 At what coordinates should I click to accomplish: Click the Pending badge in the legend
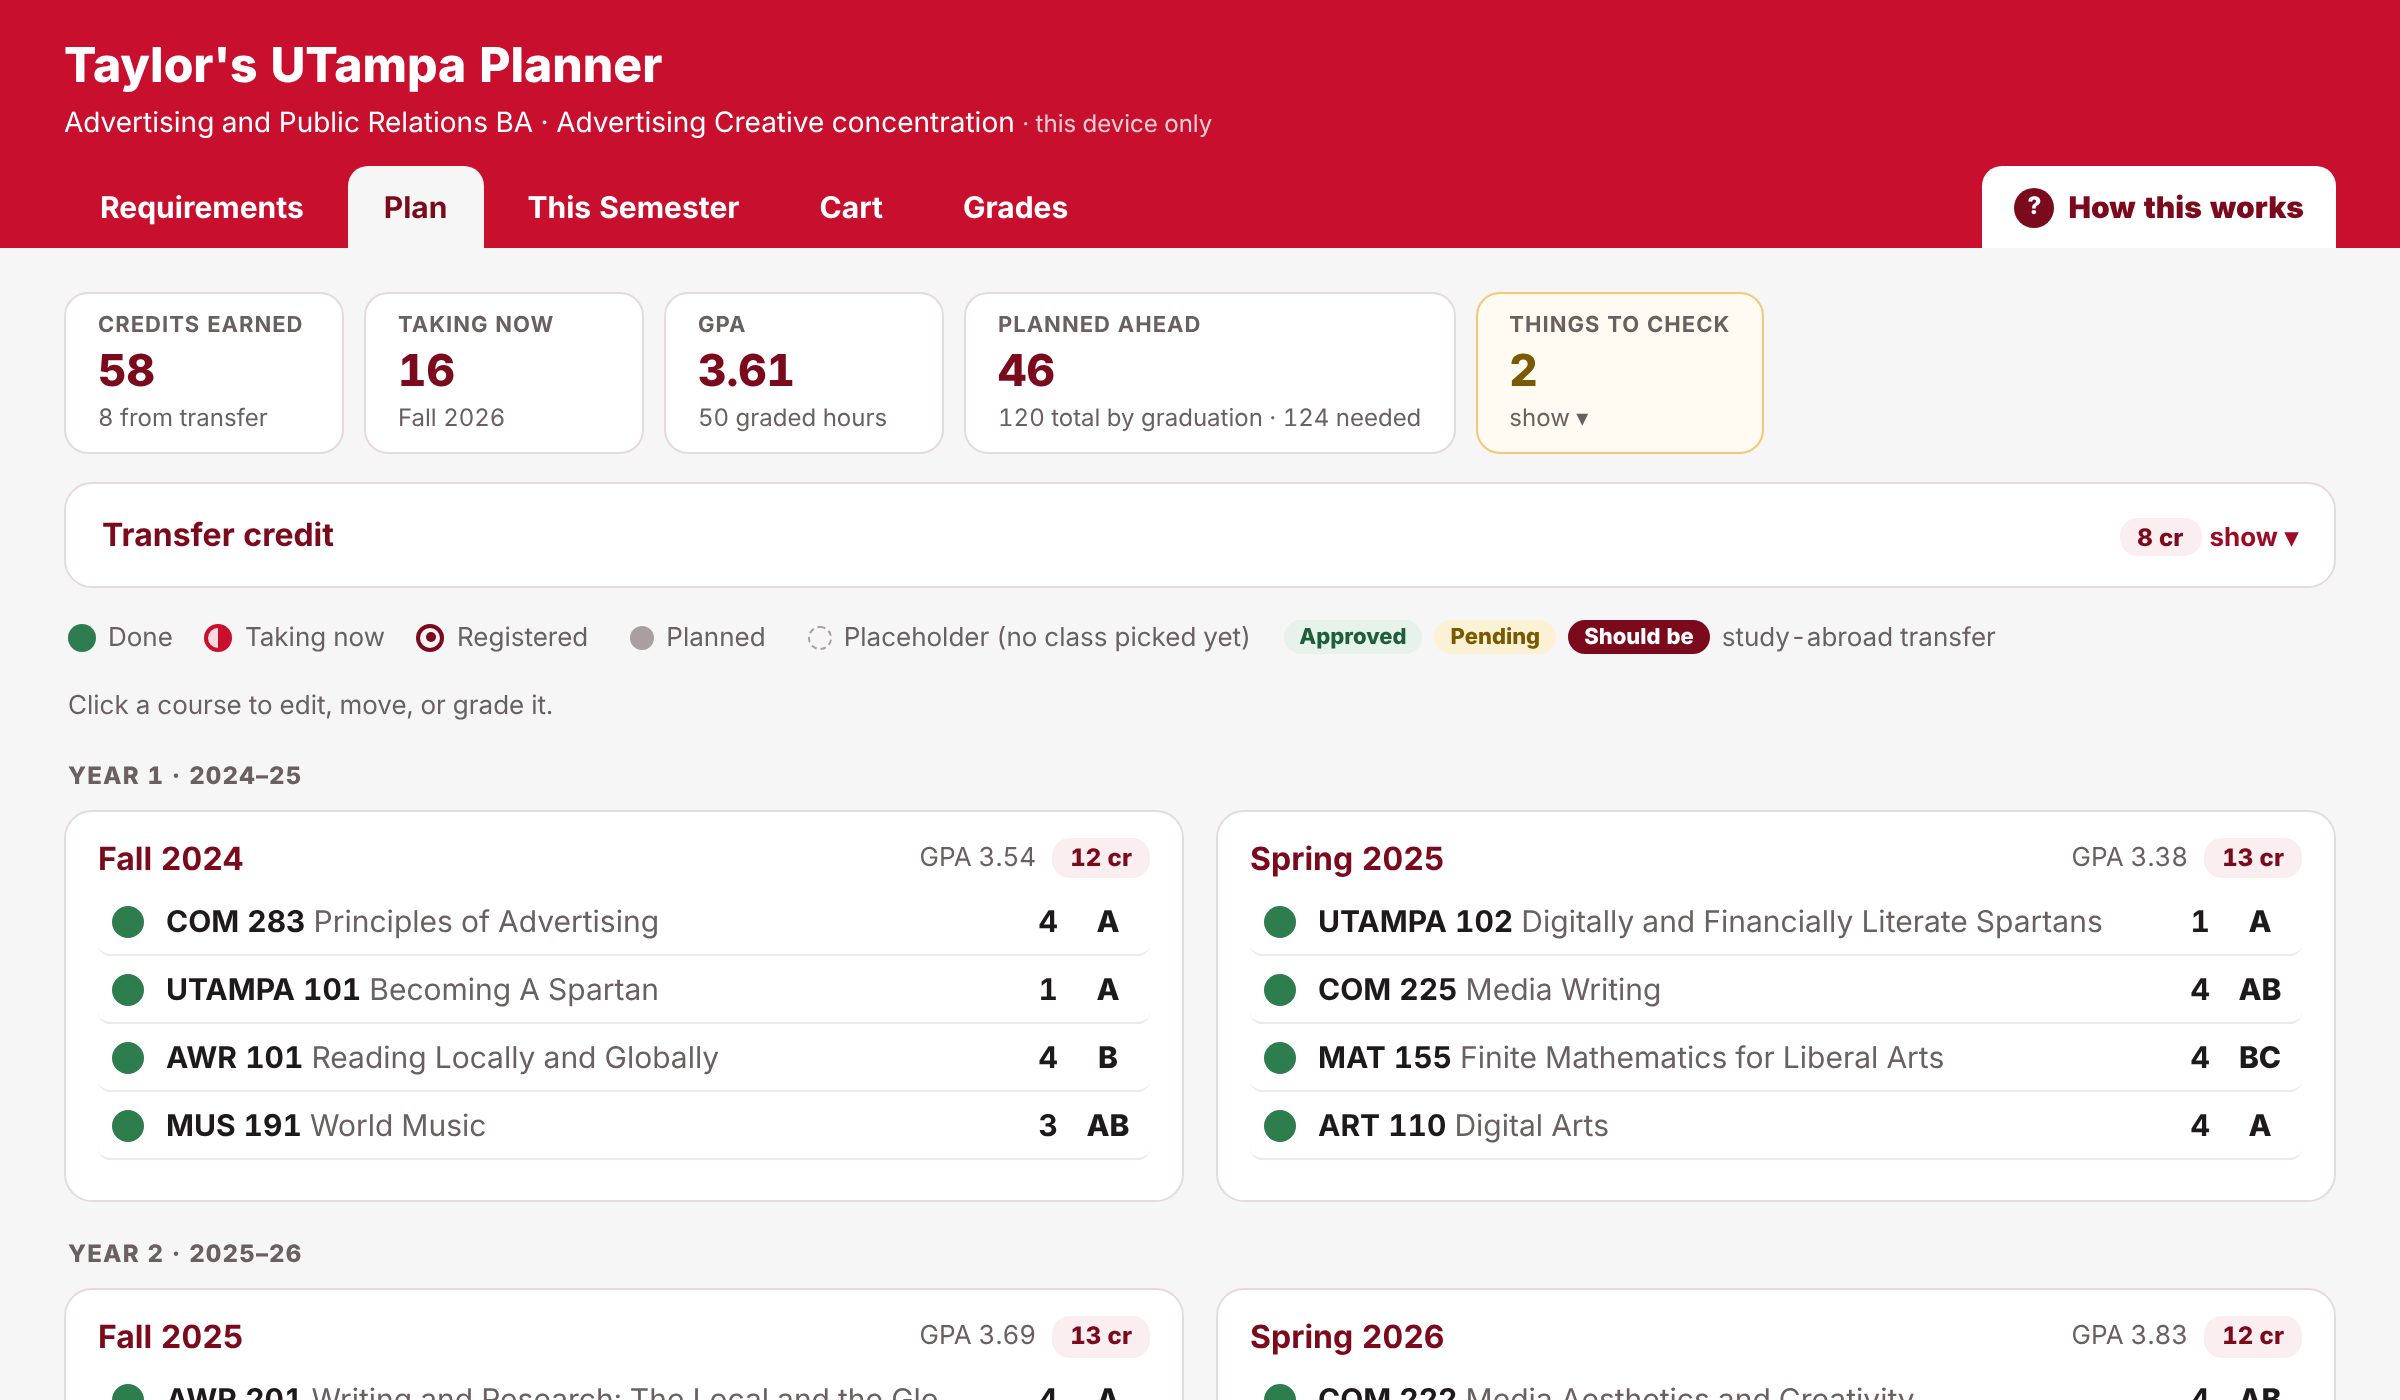pos(1495,637)
